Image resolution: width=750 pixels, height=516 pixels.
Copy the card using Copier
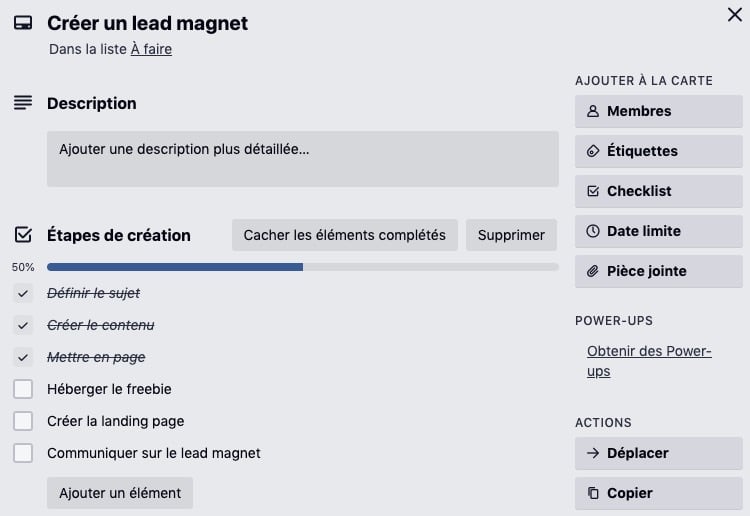(x=658, y=493)
